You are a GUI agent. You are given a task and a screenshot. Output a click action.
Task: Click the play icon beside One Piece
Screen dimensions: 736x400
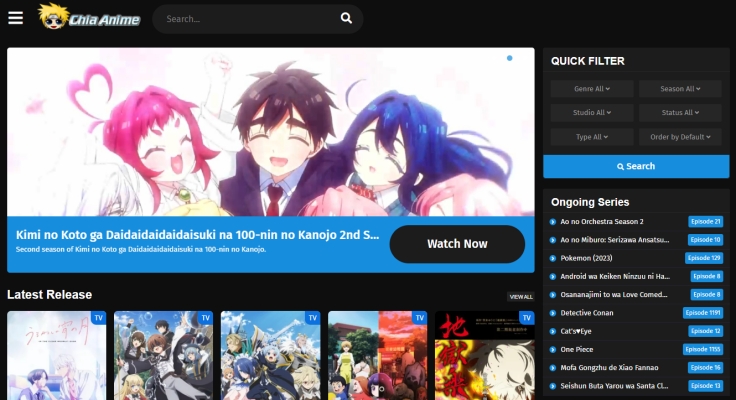[x=552, y=350]
